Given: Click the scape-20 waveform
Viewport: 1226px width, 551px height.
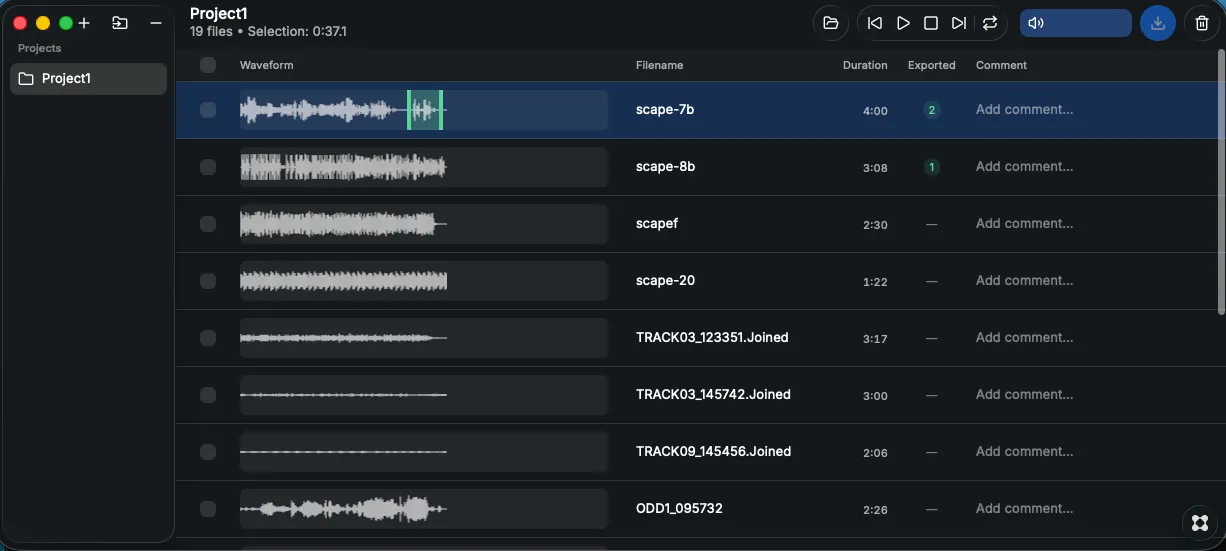Looking at the screenshot, I should (424, 281).
